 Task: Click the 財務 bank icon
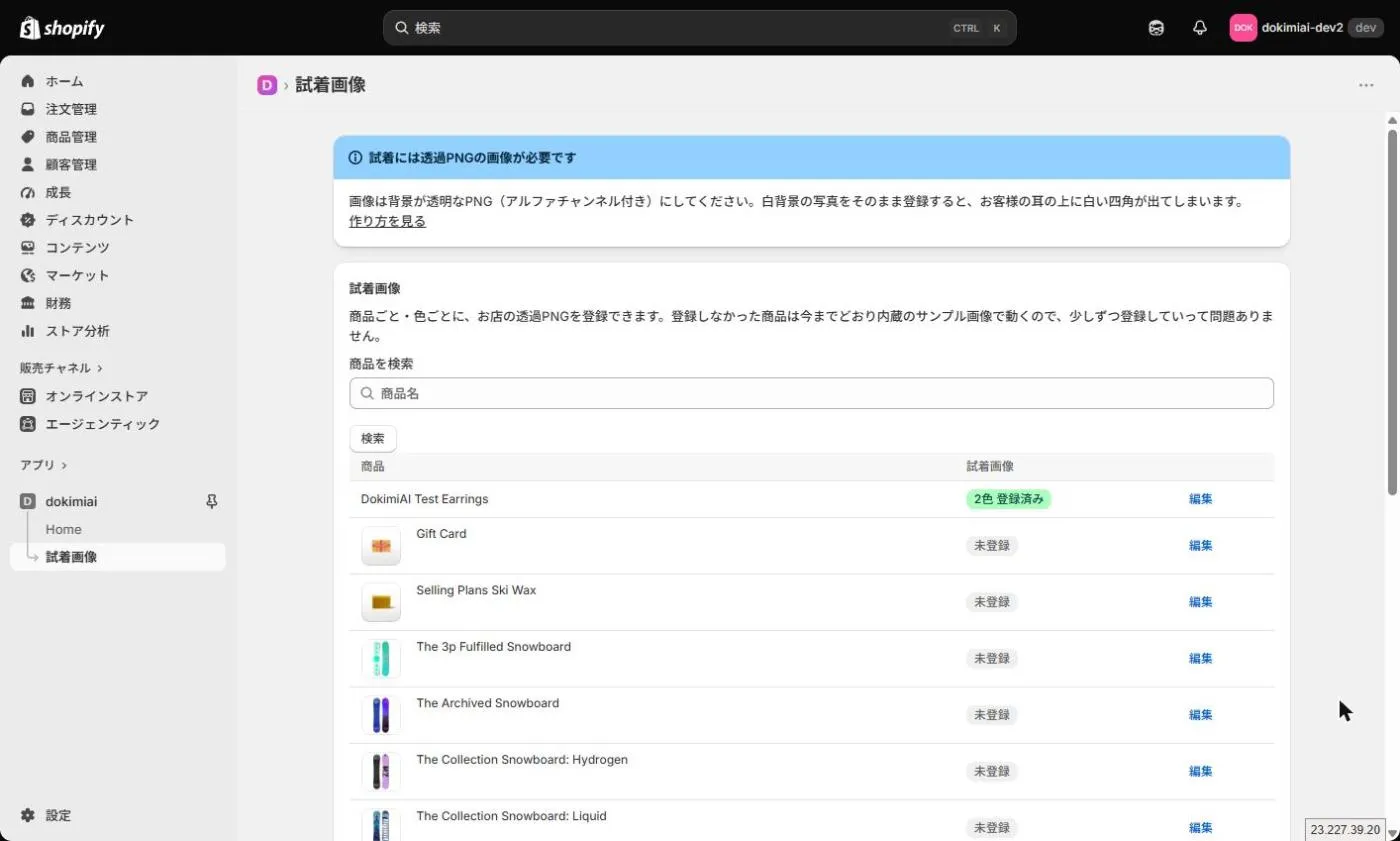(28, 303)
